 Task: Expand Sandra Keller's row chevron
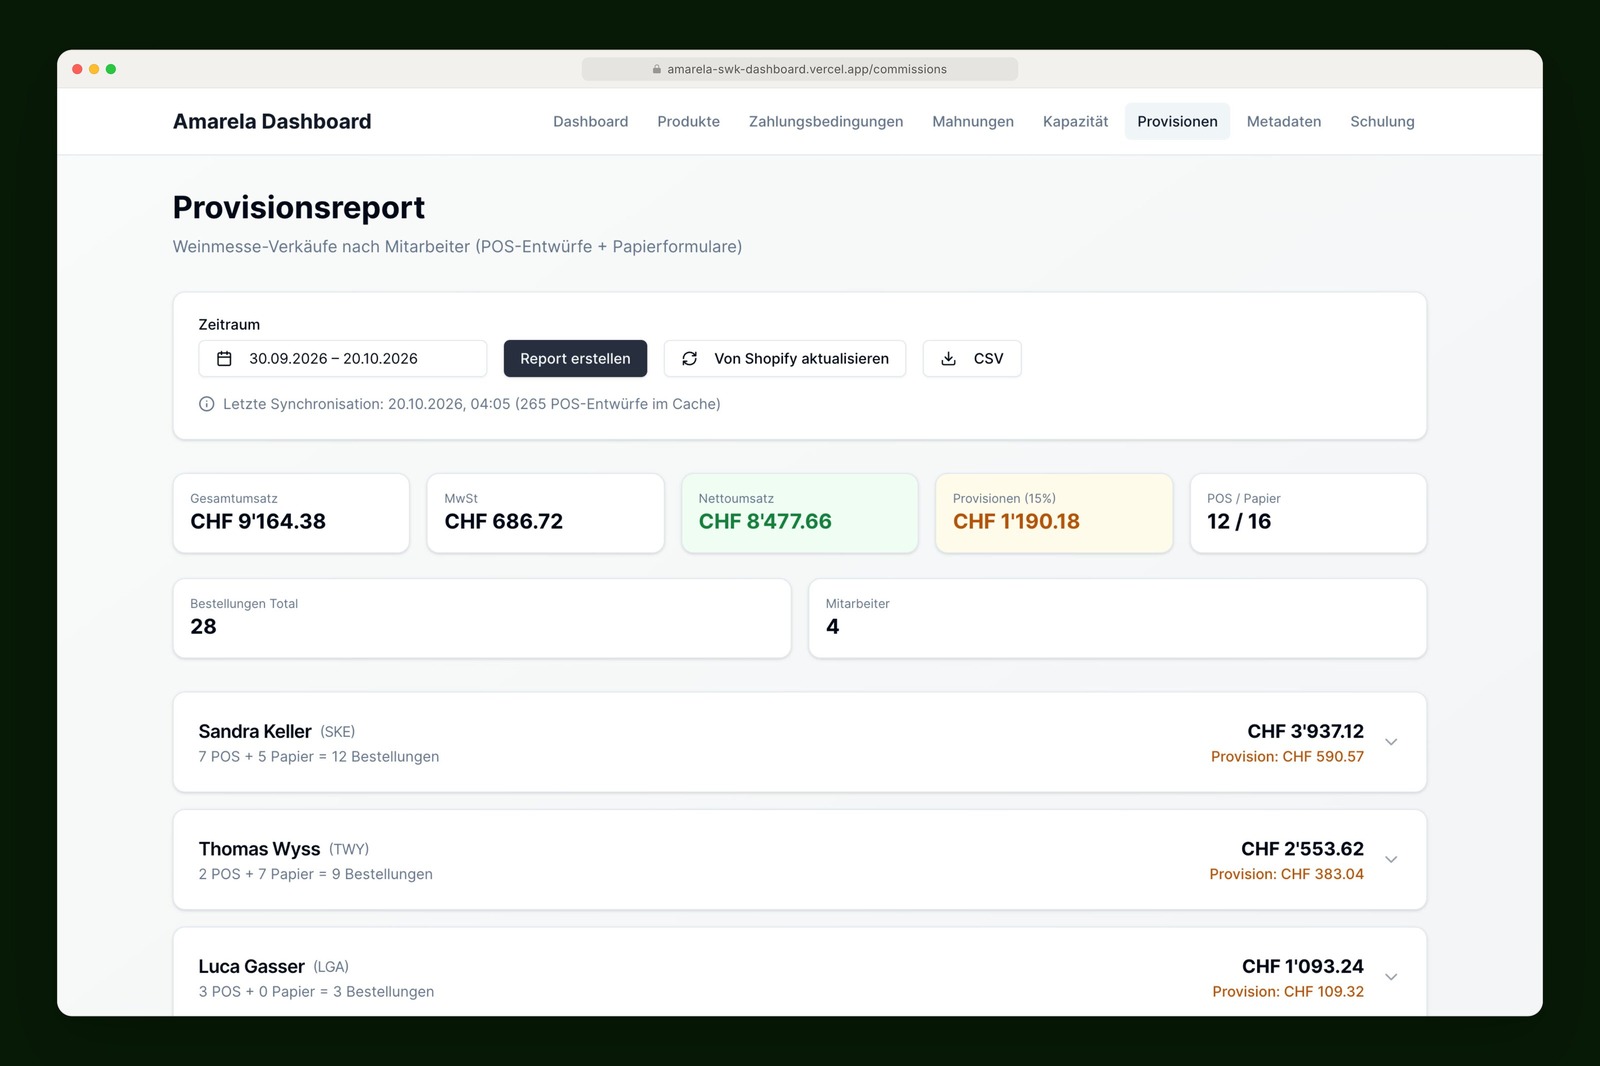[1391, 742]
